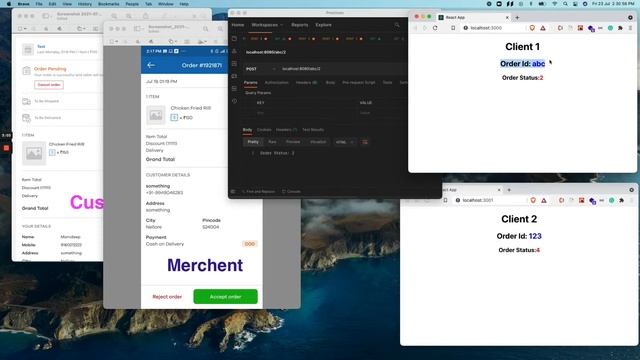Switch response view to Pretty
640x360 pixels.
click(x=253, y=142)
